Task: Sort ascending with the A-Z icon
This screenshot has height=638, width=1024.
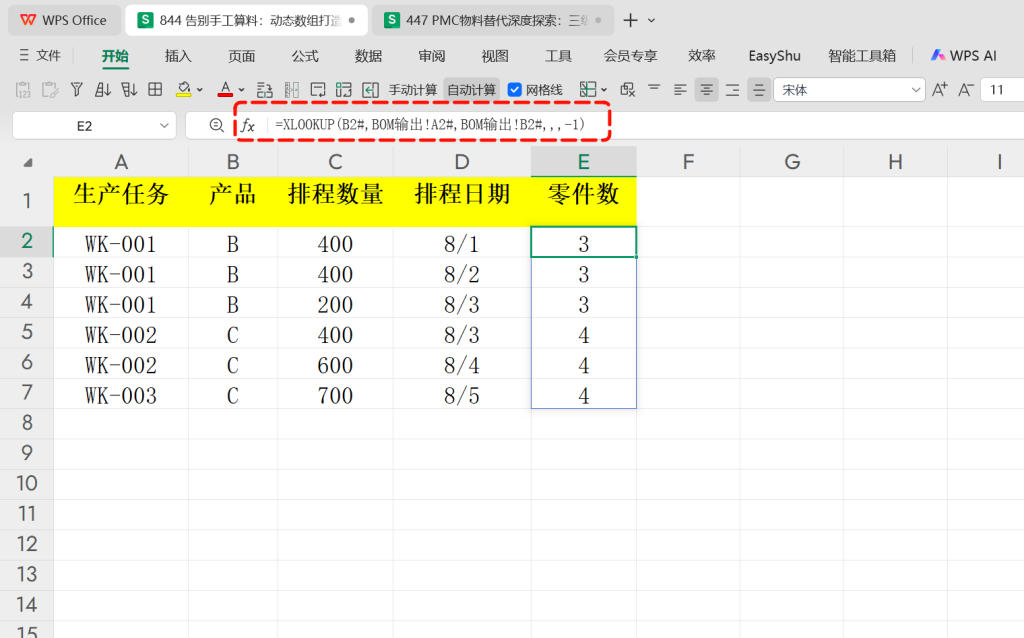Action: [x=103, y=89]
